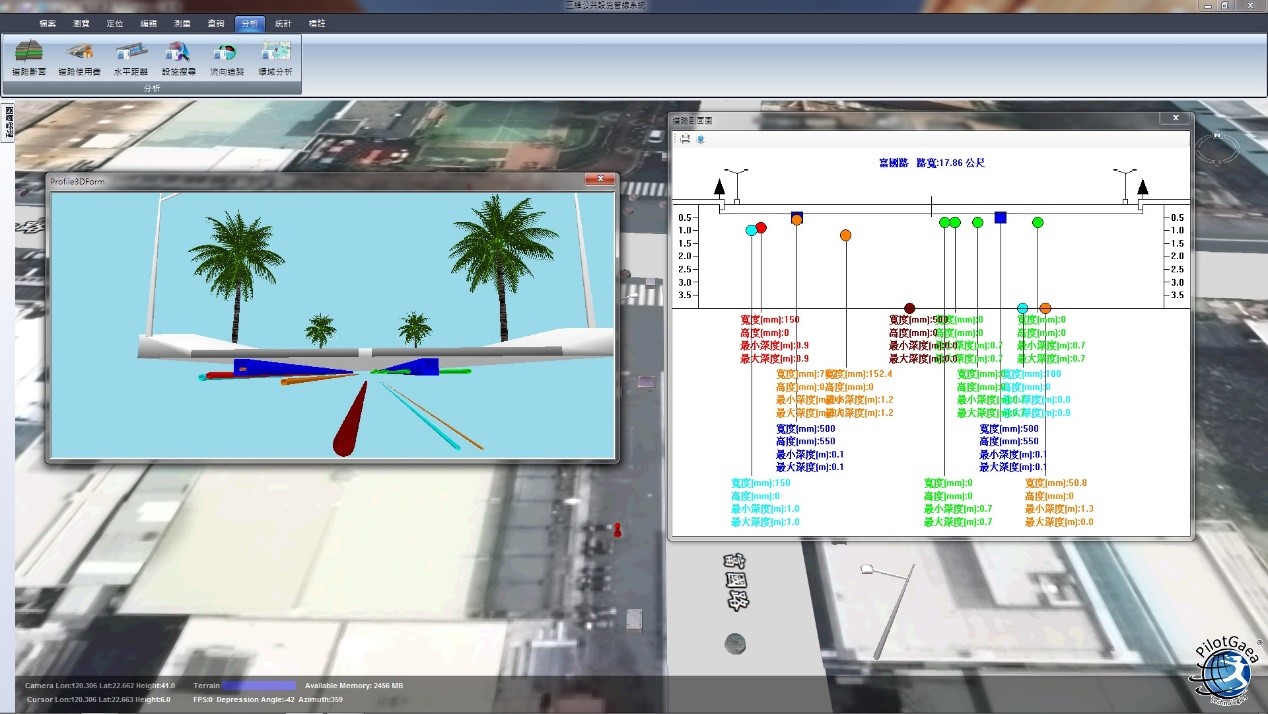This screenshot has width=1268, height=714.
Task: Open the 標註 ribbon tab
Action: click(x=317, y=23)
